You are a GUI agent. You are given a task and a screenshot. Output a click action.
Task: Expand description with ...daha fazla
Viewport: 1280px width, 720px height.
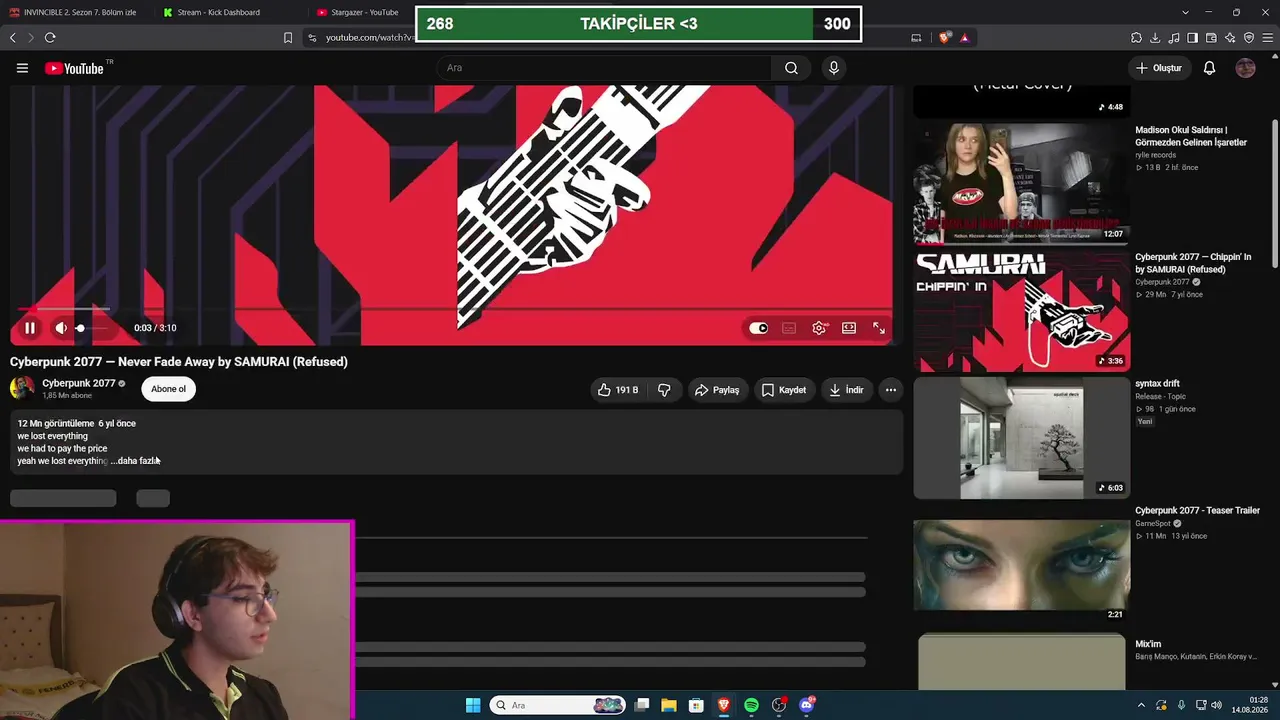[135, 461]
